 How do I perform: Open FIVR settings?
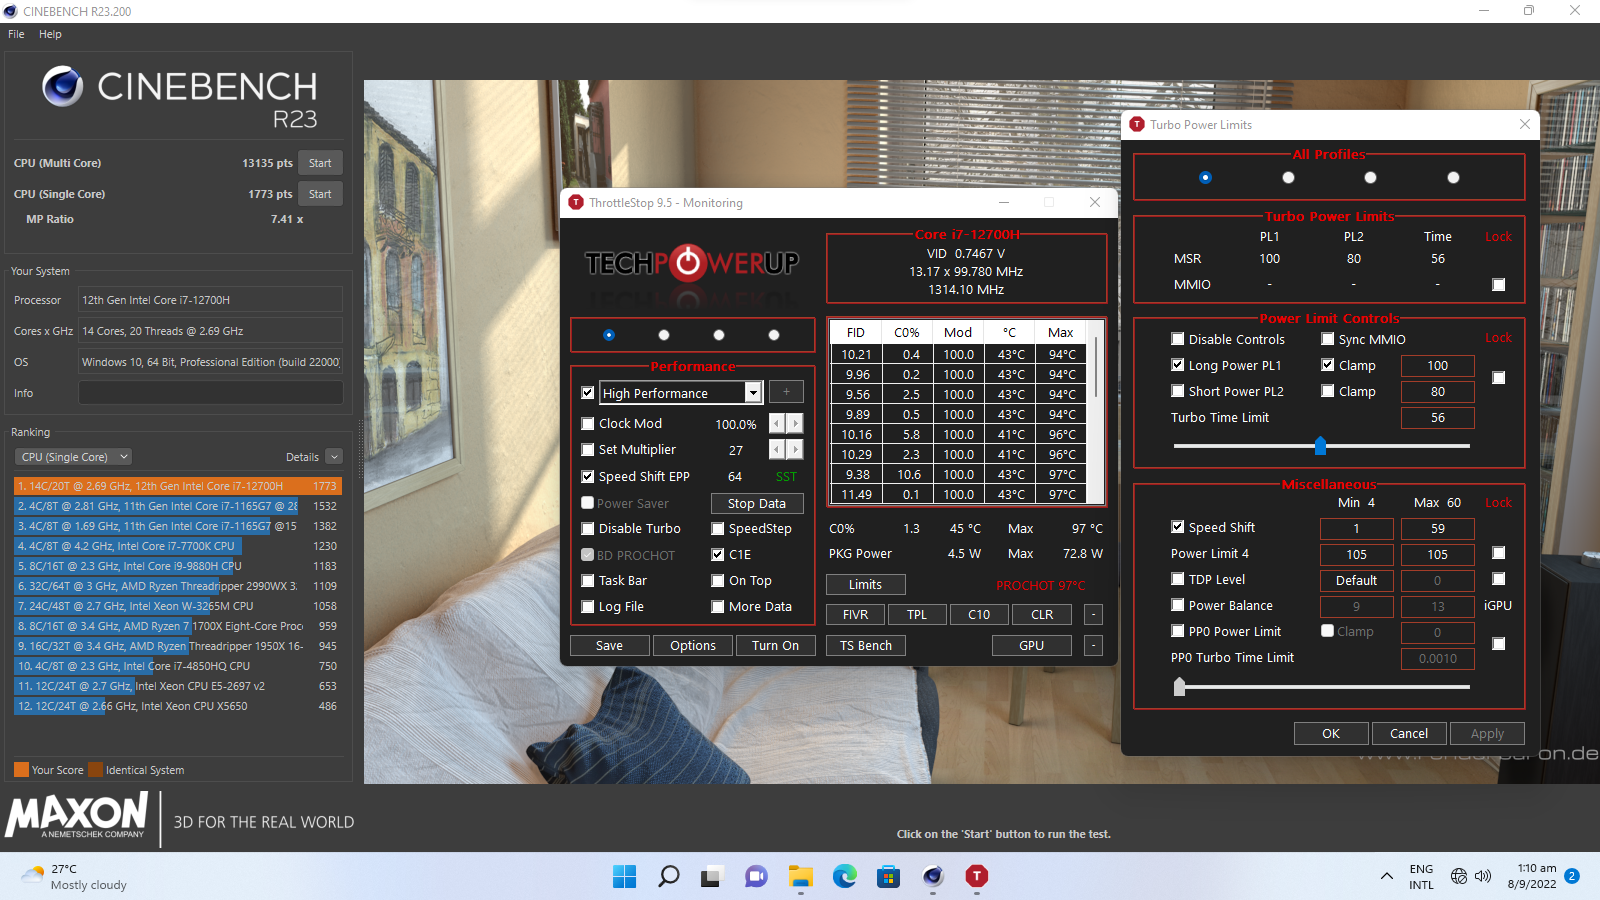coord(856,615)
